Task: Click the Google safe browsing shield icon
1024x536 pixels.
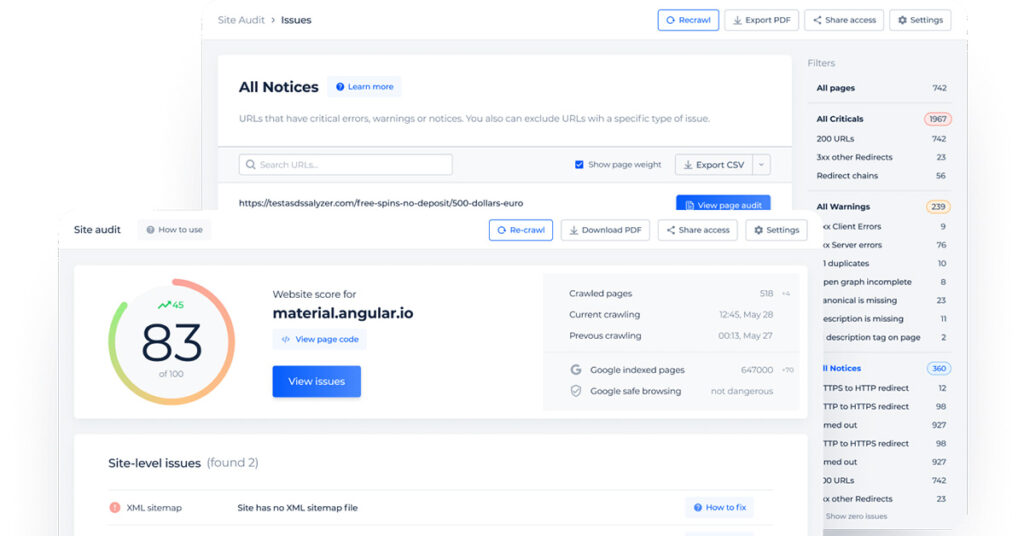Action: pyautogui.click(x=575, y=391)
